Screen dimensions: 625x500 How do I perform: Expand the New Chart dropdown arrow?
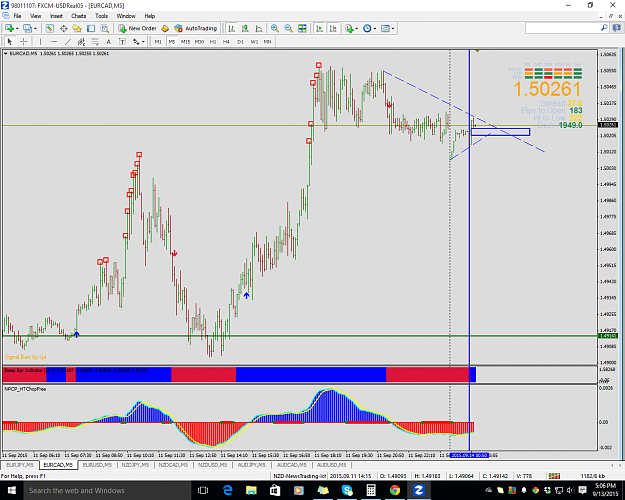(17, 28)
